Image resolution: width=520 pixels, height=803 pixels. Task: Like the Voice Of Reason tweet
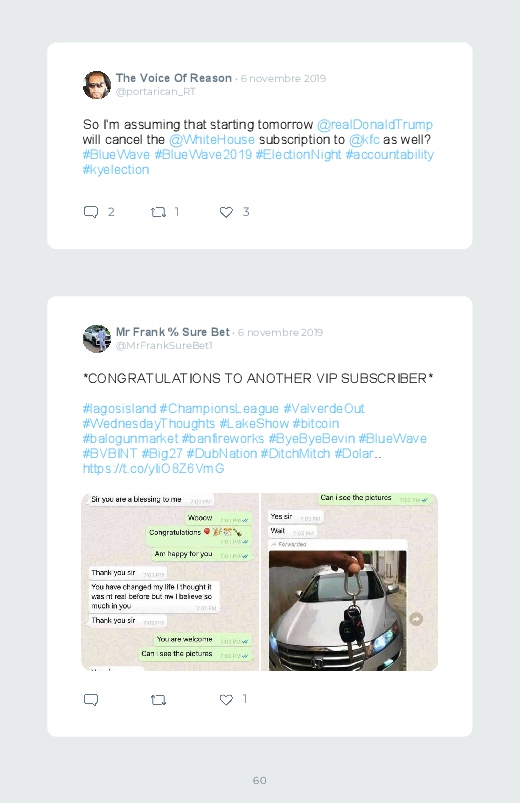[x=226, y=212]
